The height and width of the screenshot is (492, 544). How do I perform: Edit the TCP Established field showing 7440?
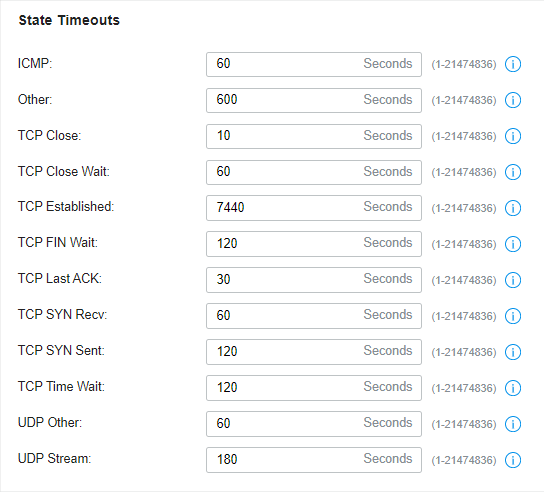(314, 208)
